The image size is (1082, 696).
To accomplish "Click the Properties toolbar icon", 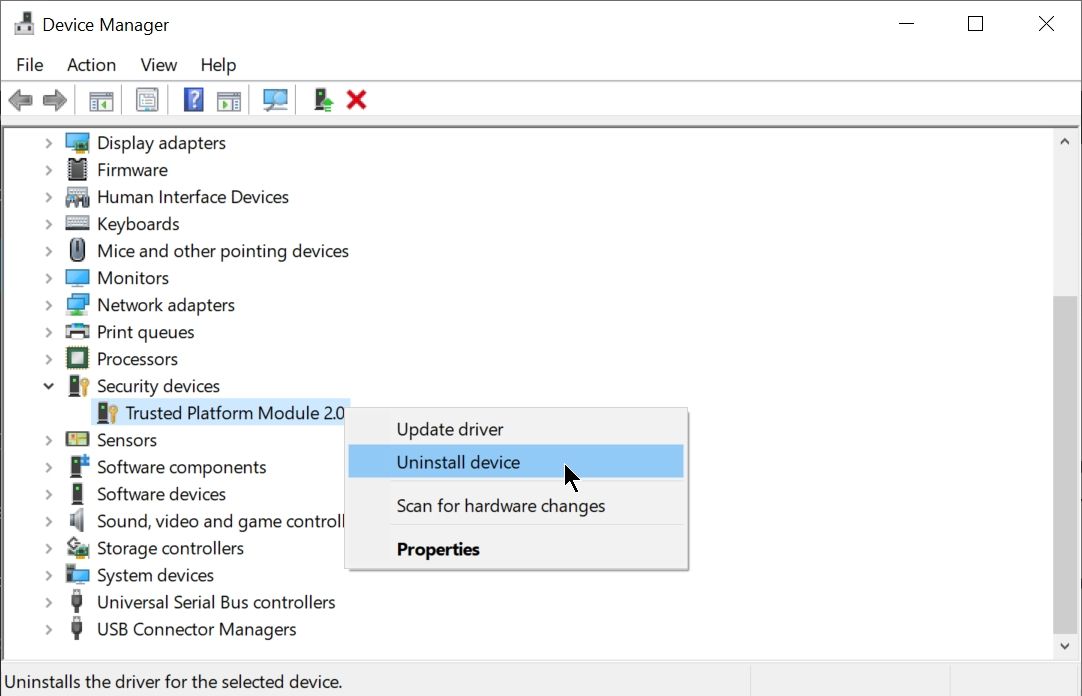I will 147,100.
